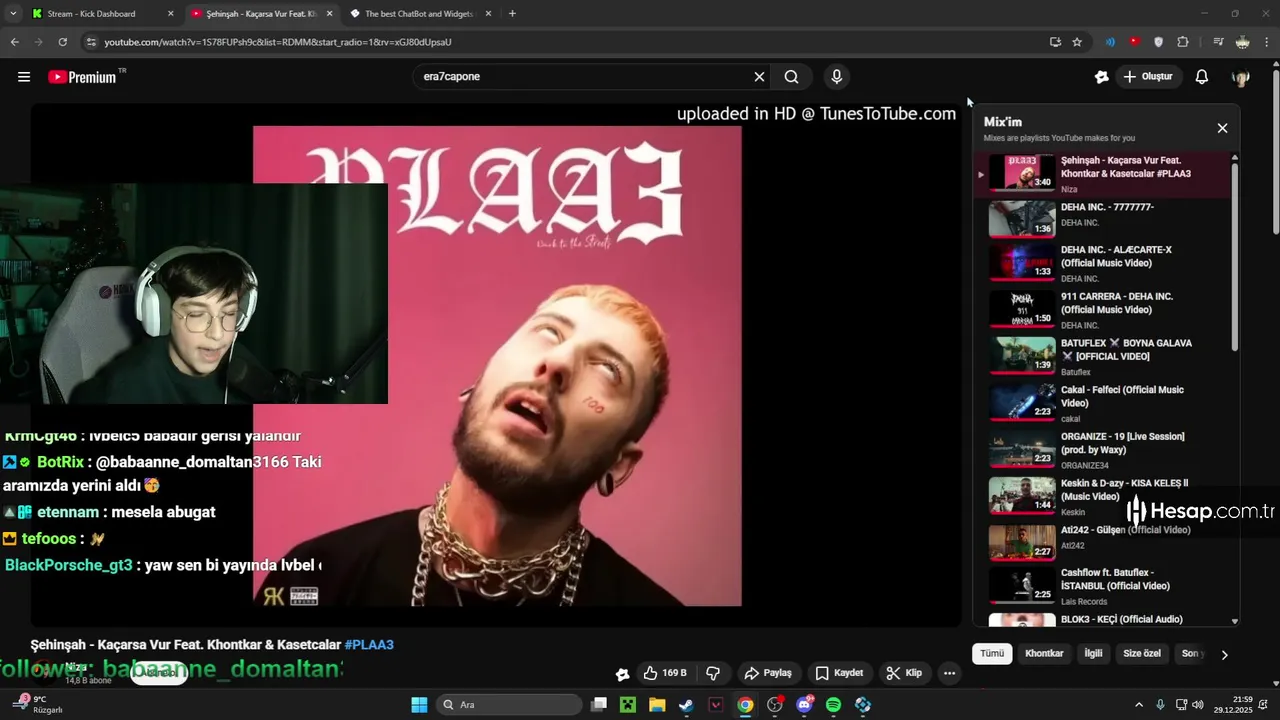
Task: Dislike the video
Action: point(713,673)
